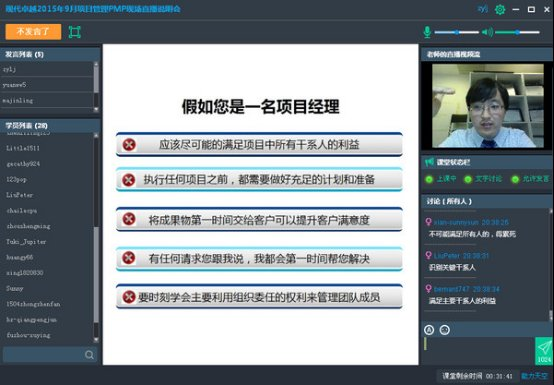
Task: Mute the microphone icon
Action: [427, 32]
